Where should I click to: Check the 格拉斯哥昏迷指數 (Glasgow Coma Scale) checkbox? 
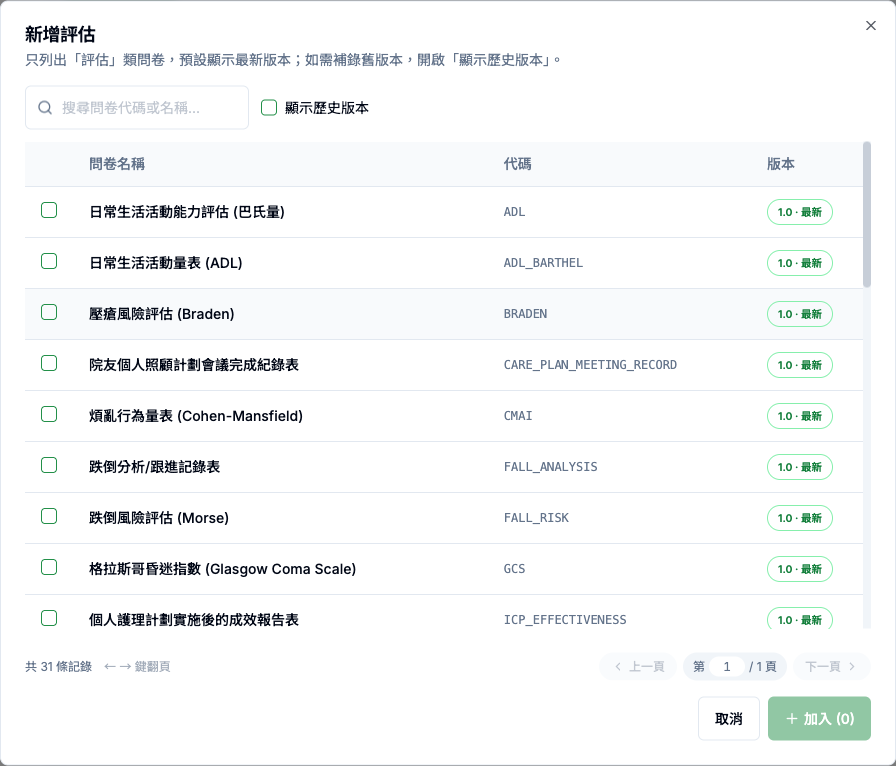49,567
